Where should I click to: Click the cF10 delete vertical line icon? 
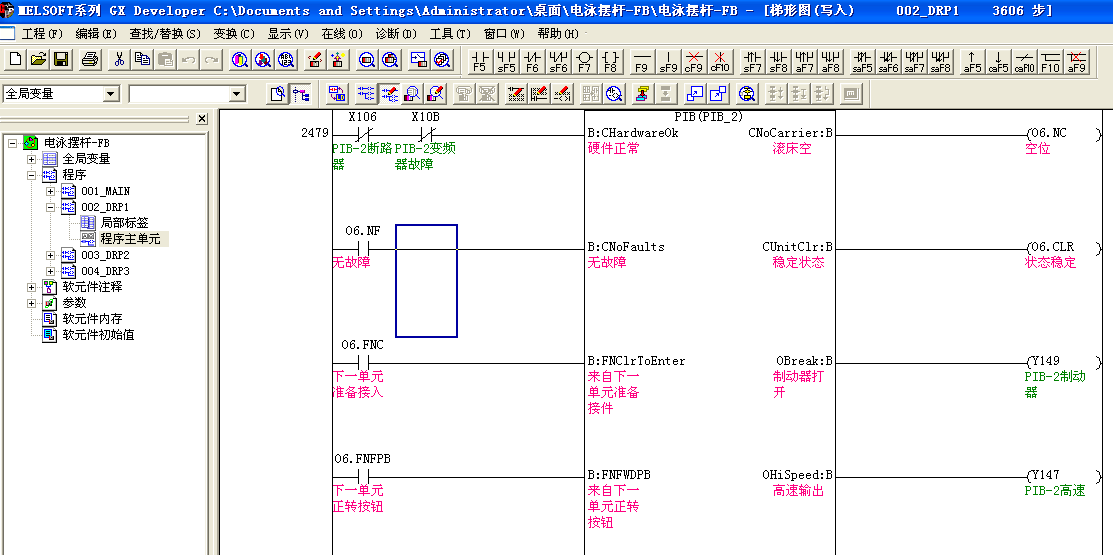point(720,61)
